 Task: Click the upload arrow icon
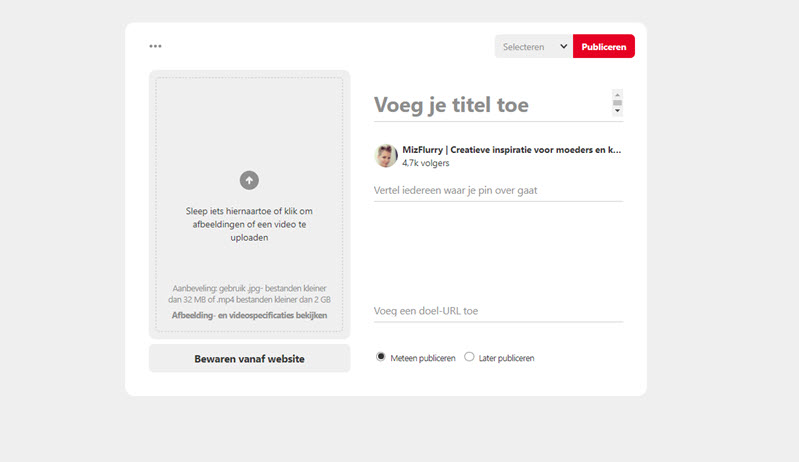click(249, 180)
